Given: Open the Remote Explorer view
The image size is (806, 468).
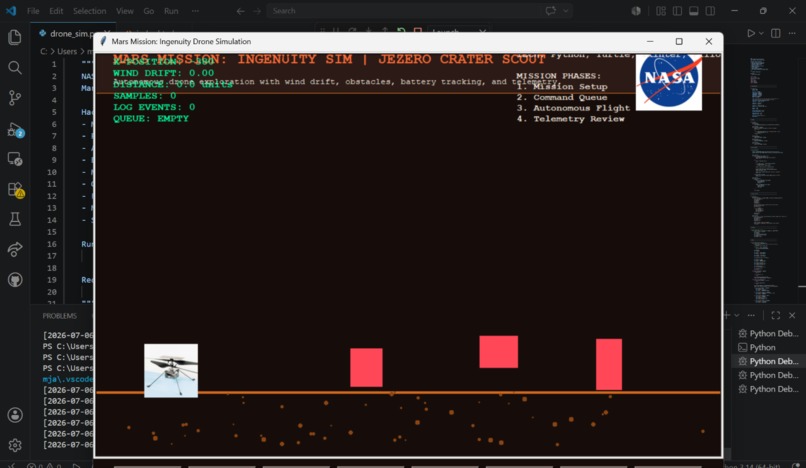Looking at the screenshot, I should pyautogui.click(x=15, y=159).
